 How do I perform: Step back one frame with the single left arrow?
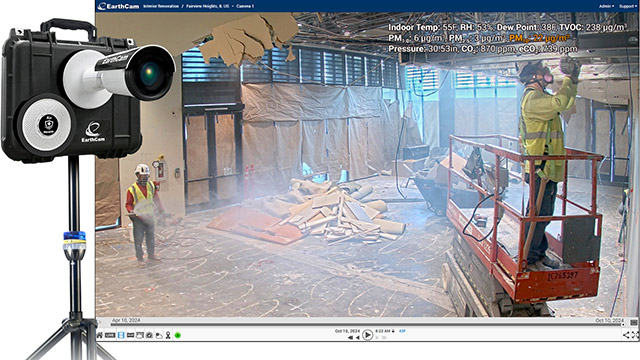coord(358,338)
